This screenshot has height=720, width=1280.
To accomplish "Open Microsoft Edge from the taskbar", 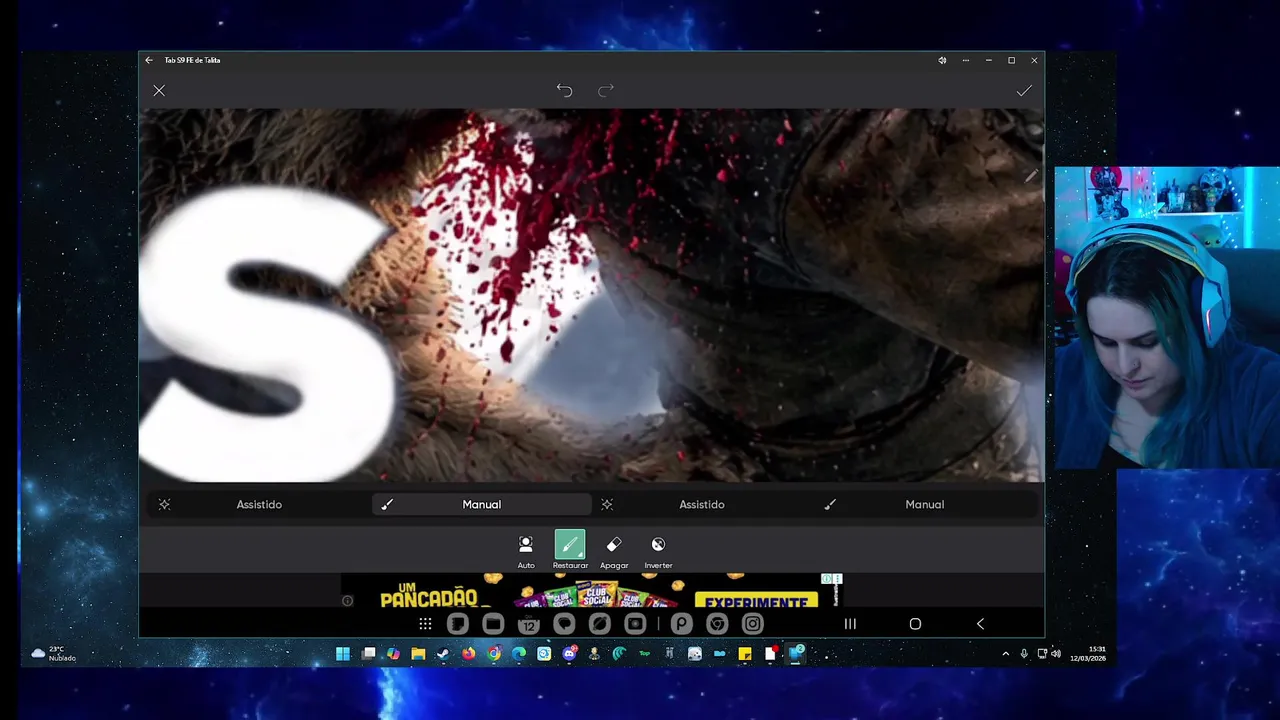I will [519, 654].
